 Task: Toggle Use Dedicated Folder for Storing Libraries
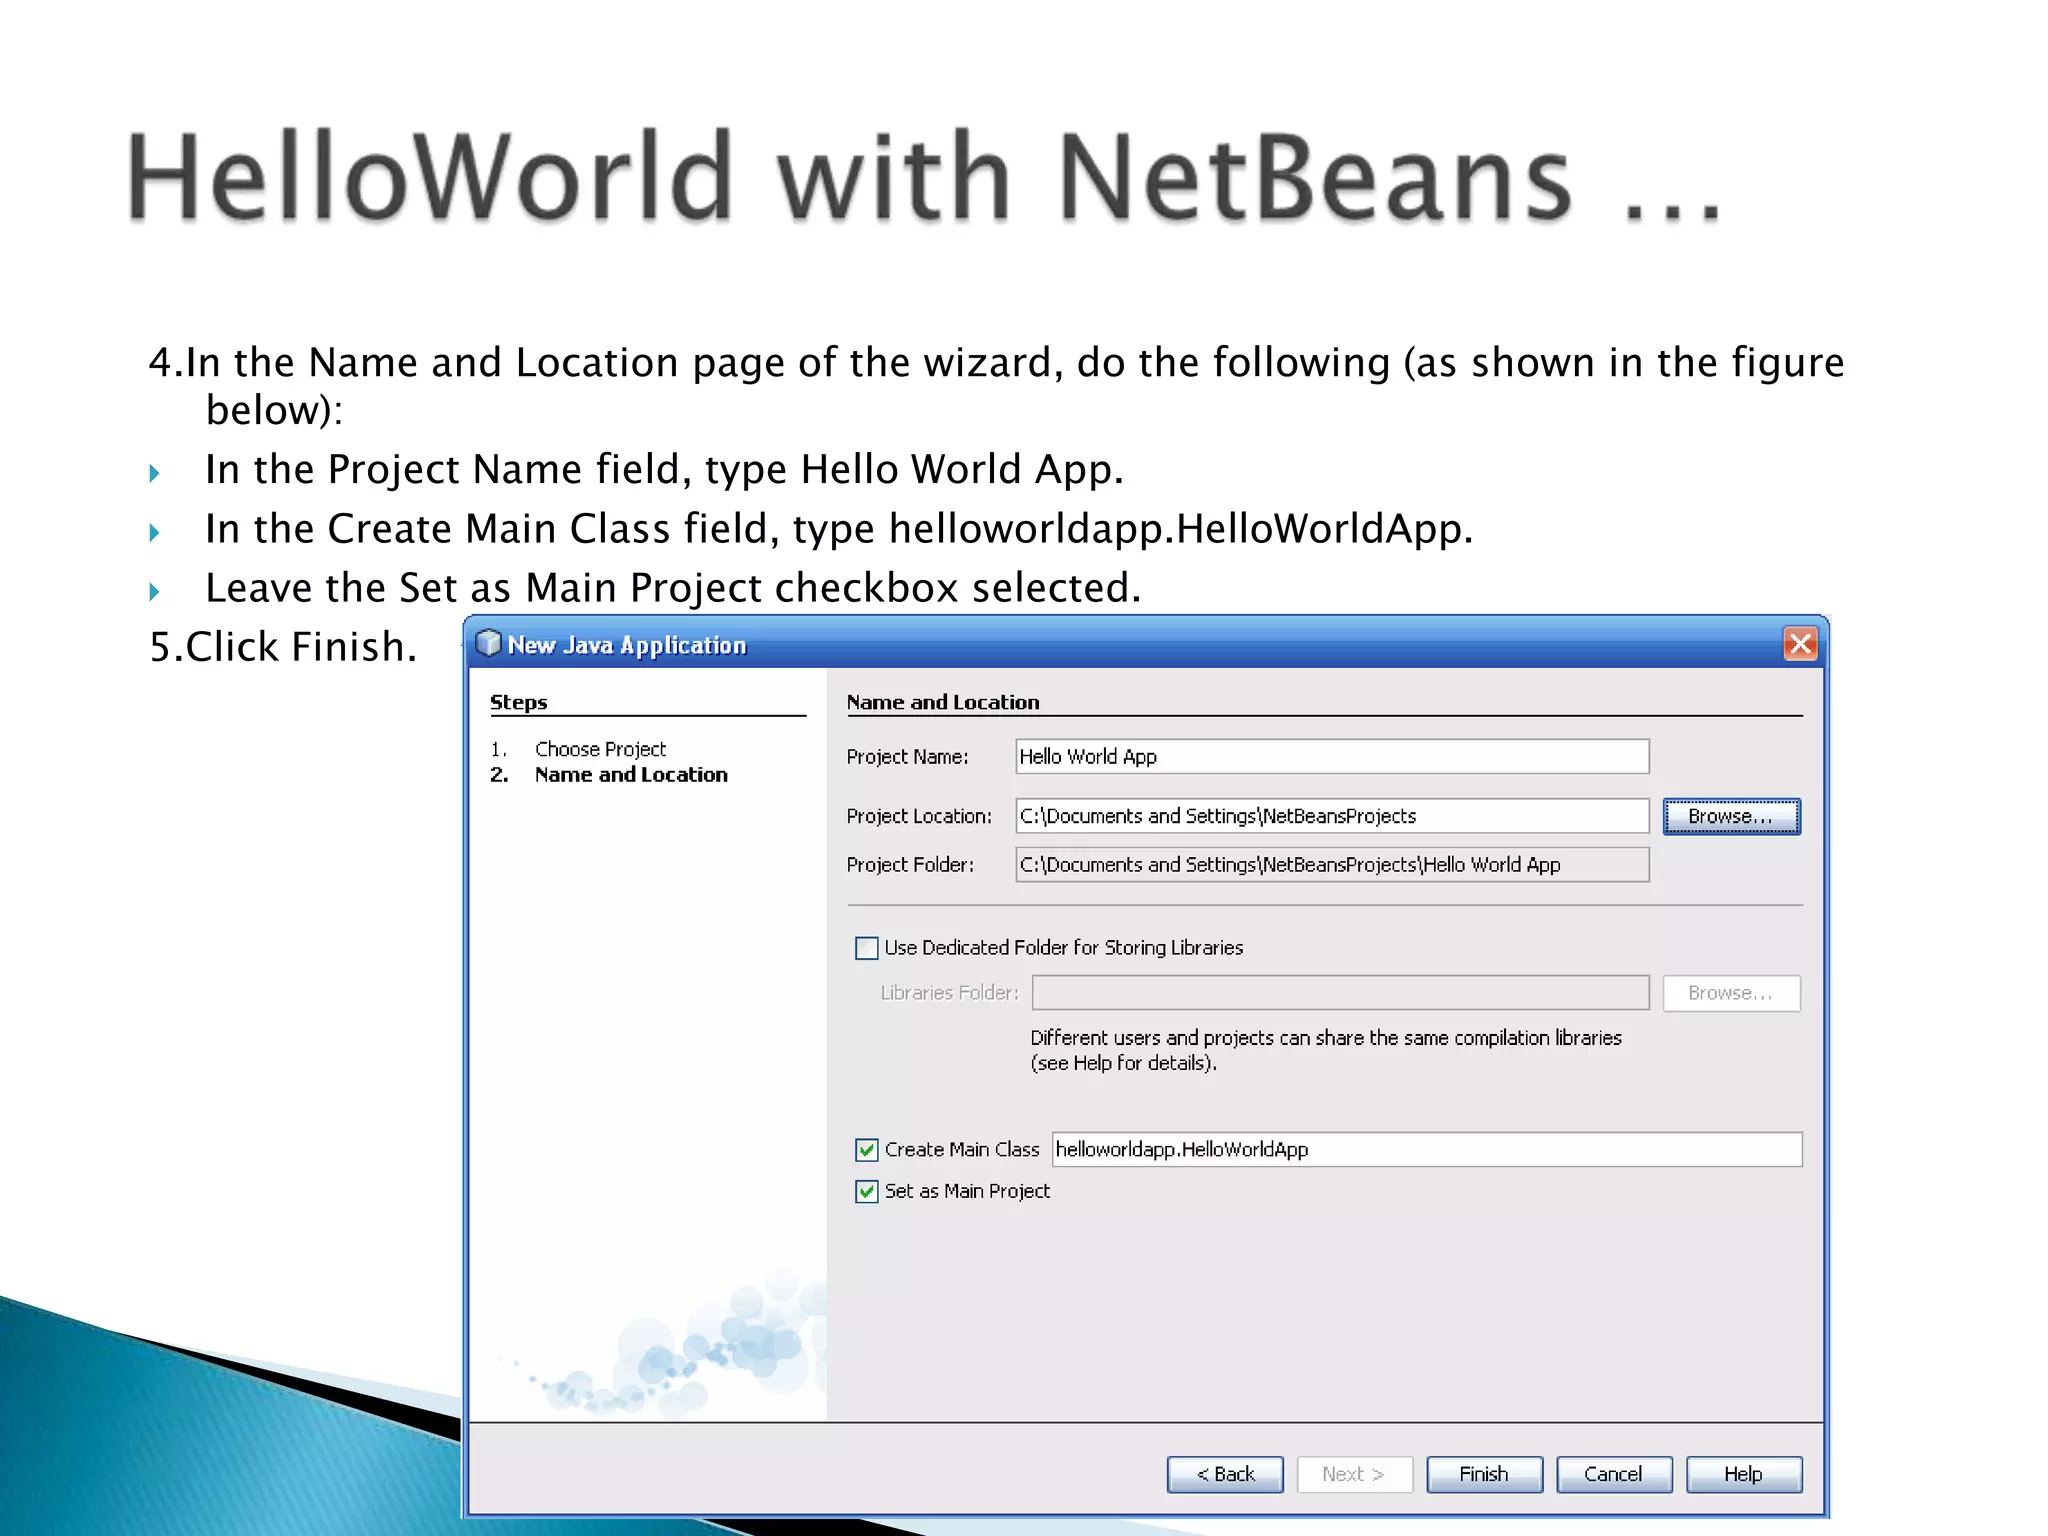pos(867,948)
